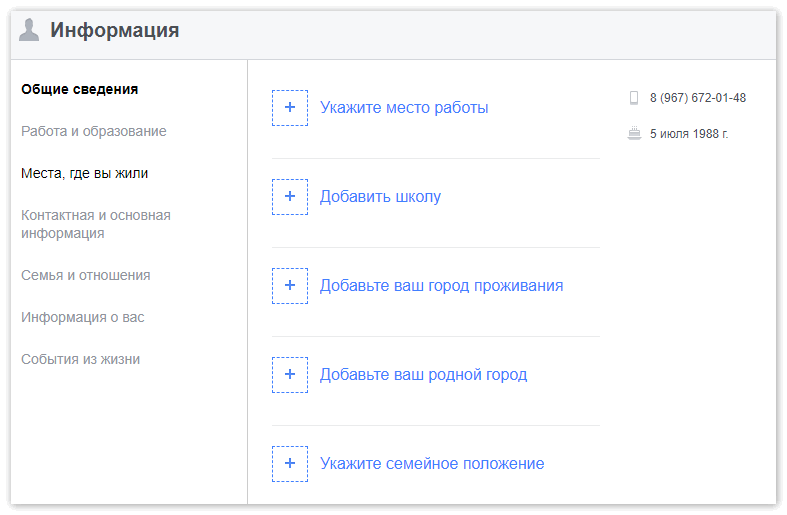Click the plus icon beside Добавить школу

[x=290, y=196]
